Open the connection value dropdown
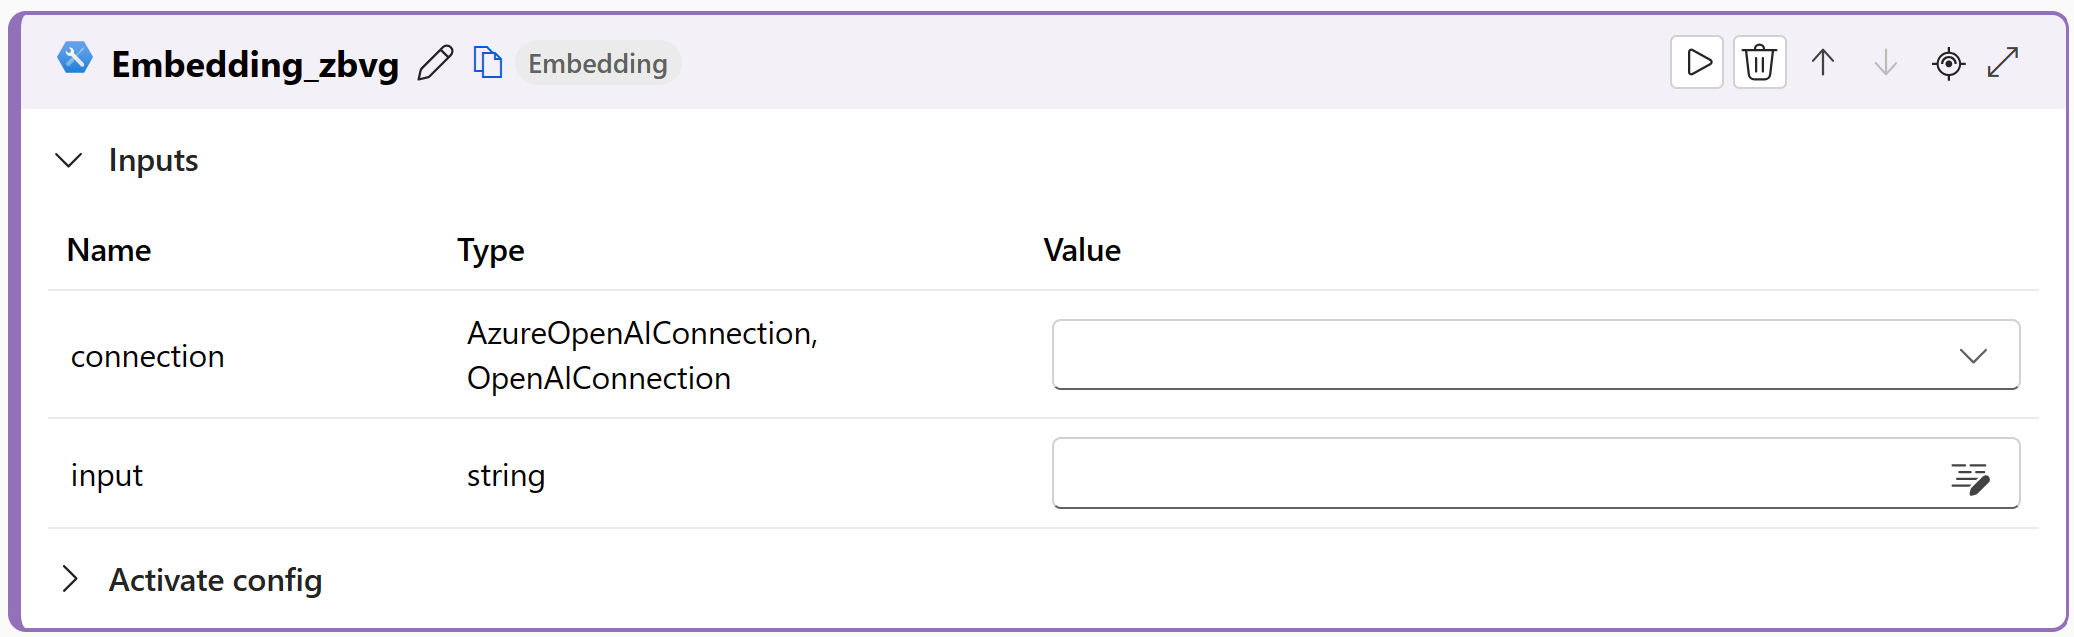This screenshot has width=2074, height=637. coord(1536,355)
